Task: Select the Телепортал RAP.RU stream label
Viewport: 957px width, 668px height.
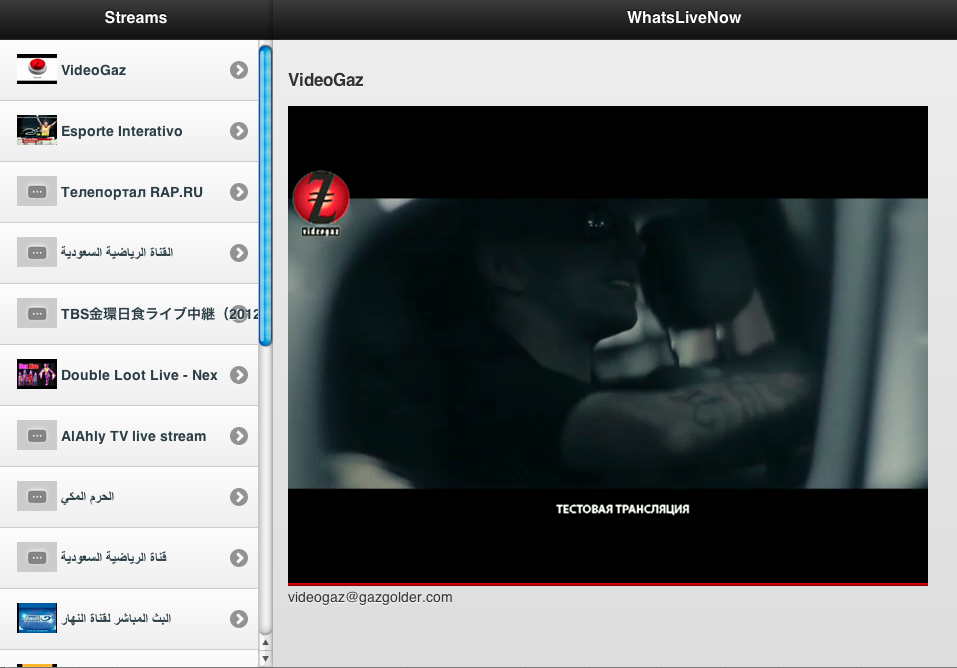Action: pyautogui.click(x=132, y=192)
